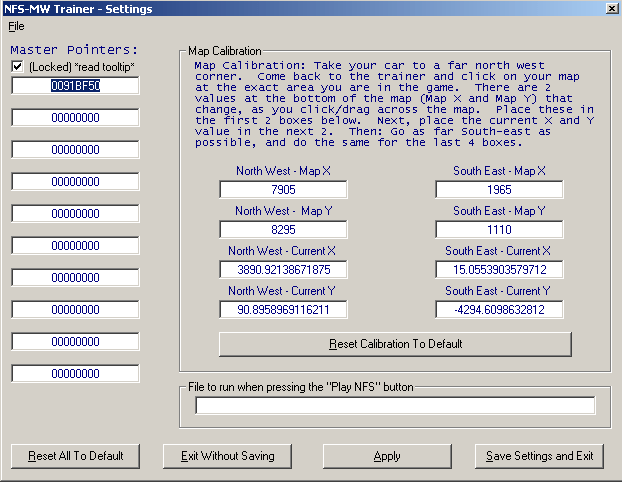Click the South East Map Y field
Screen dimensions: 622x482
pos(499,230)
